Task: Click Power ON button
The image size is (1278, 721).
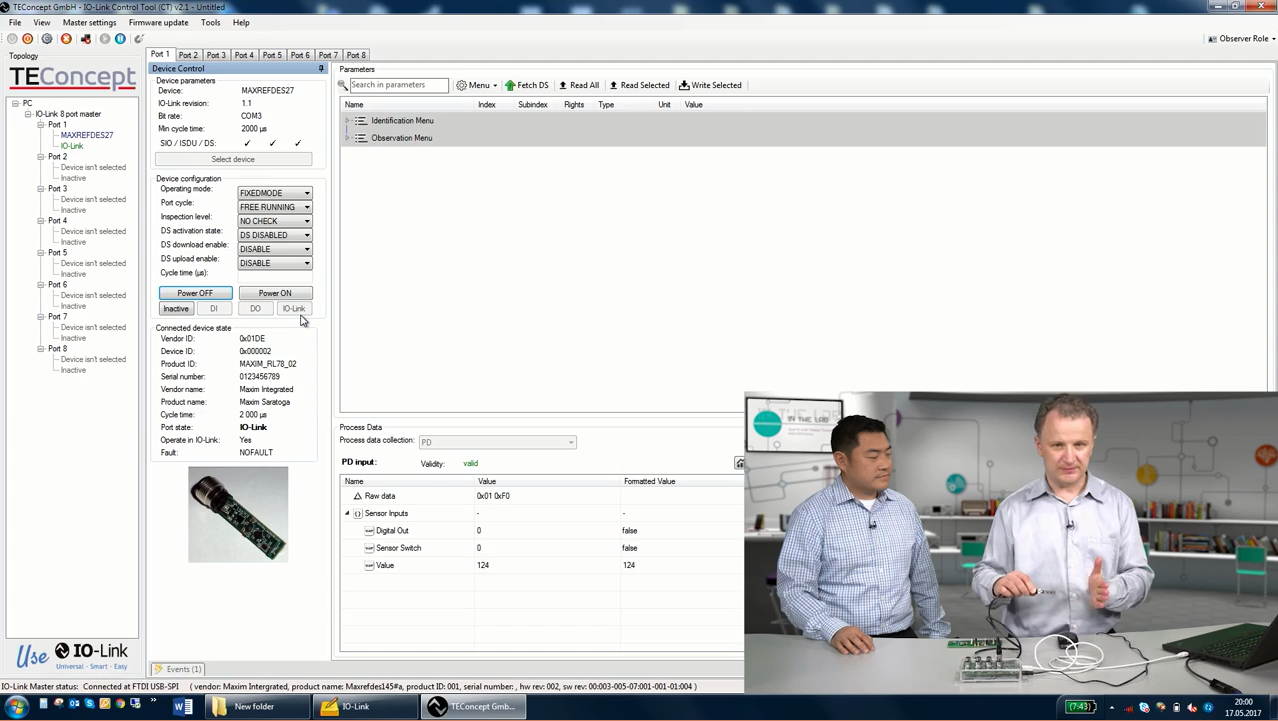Action: [275, 293]
